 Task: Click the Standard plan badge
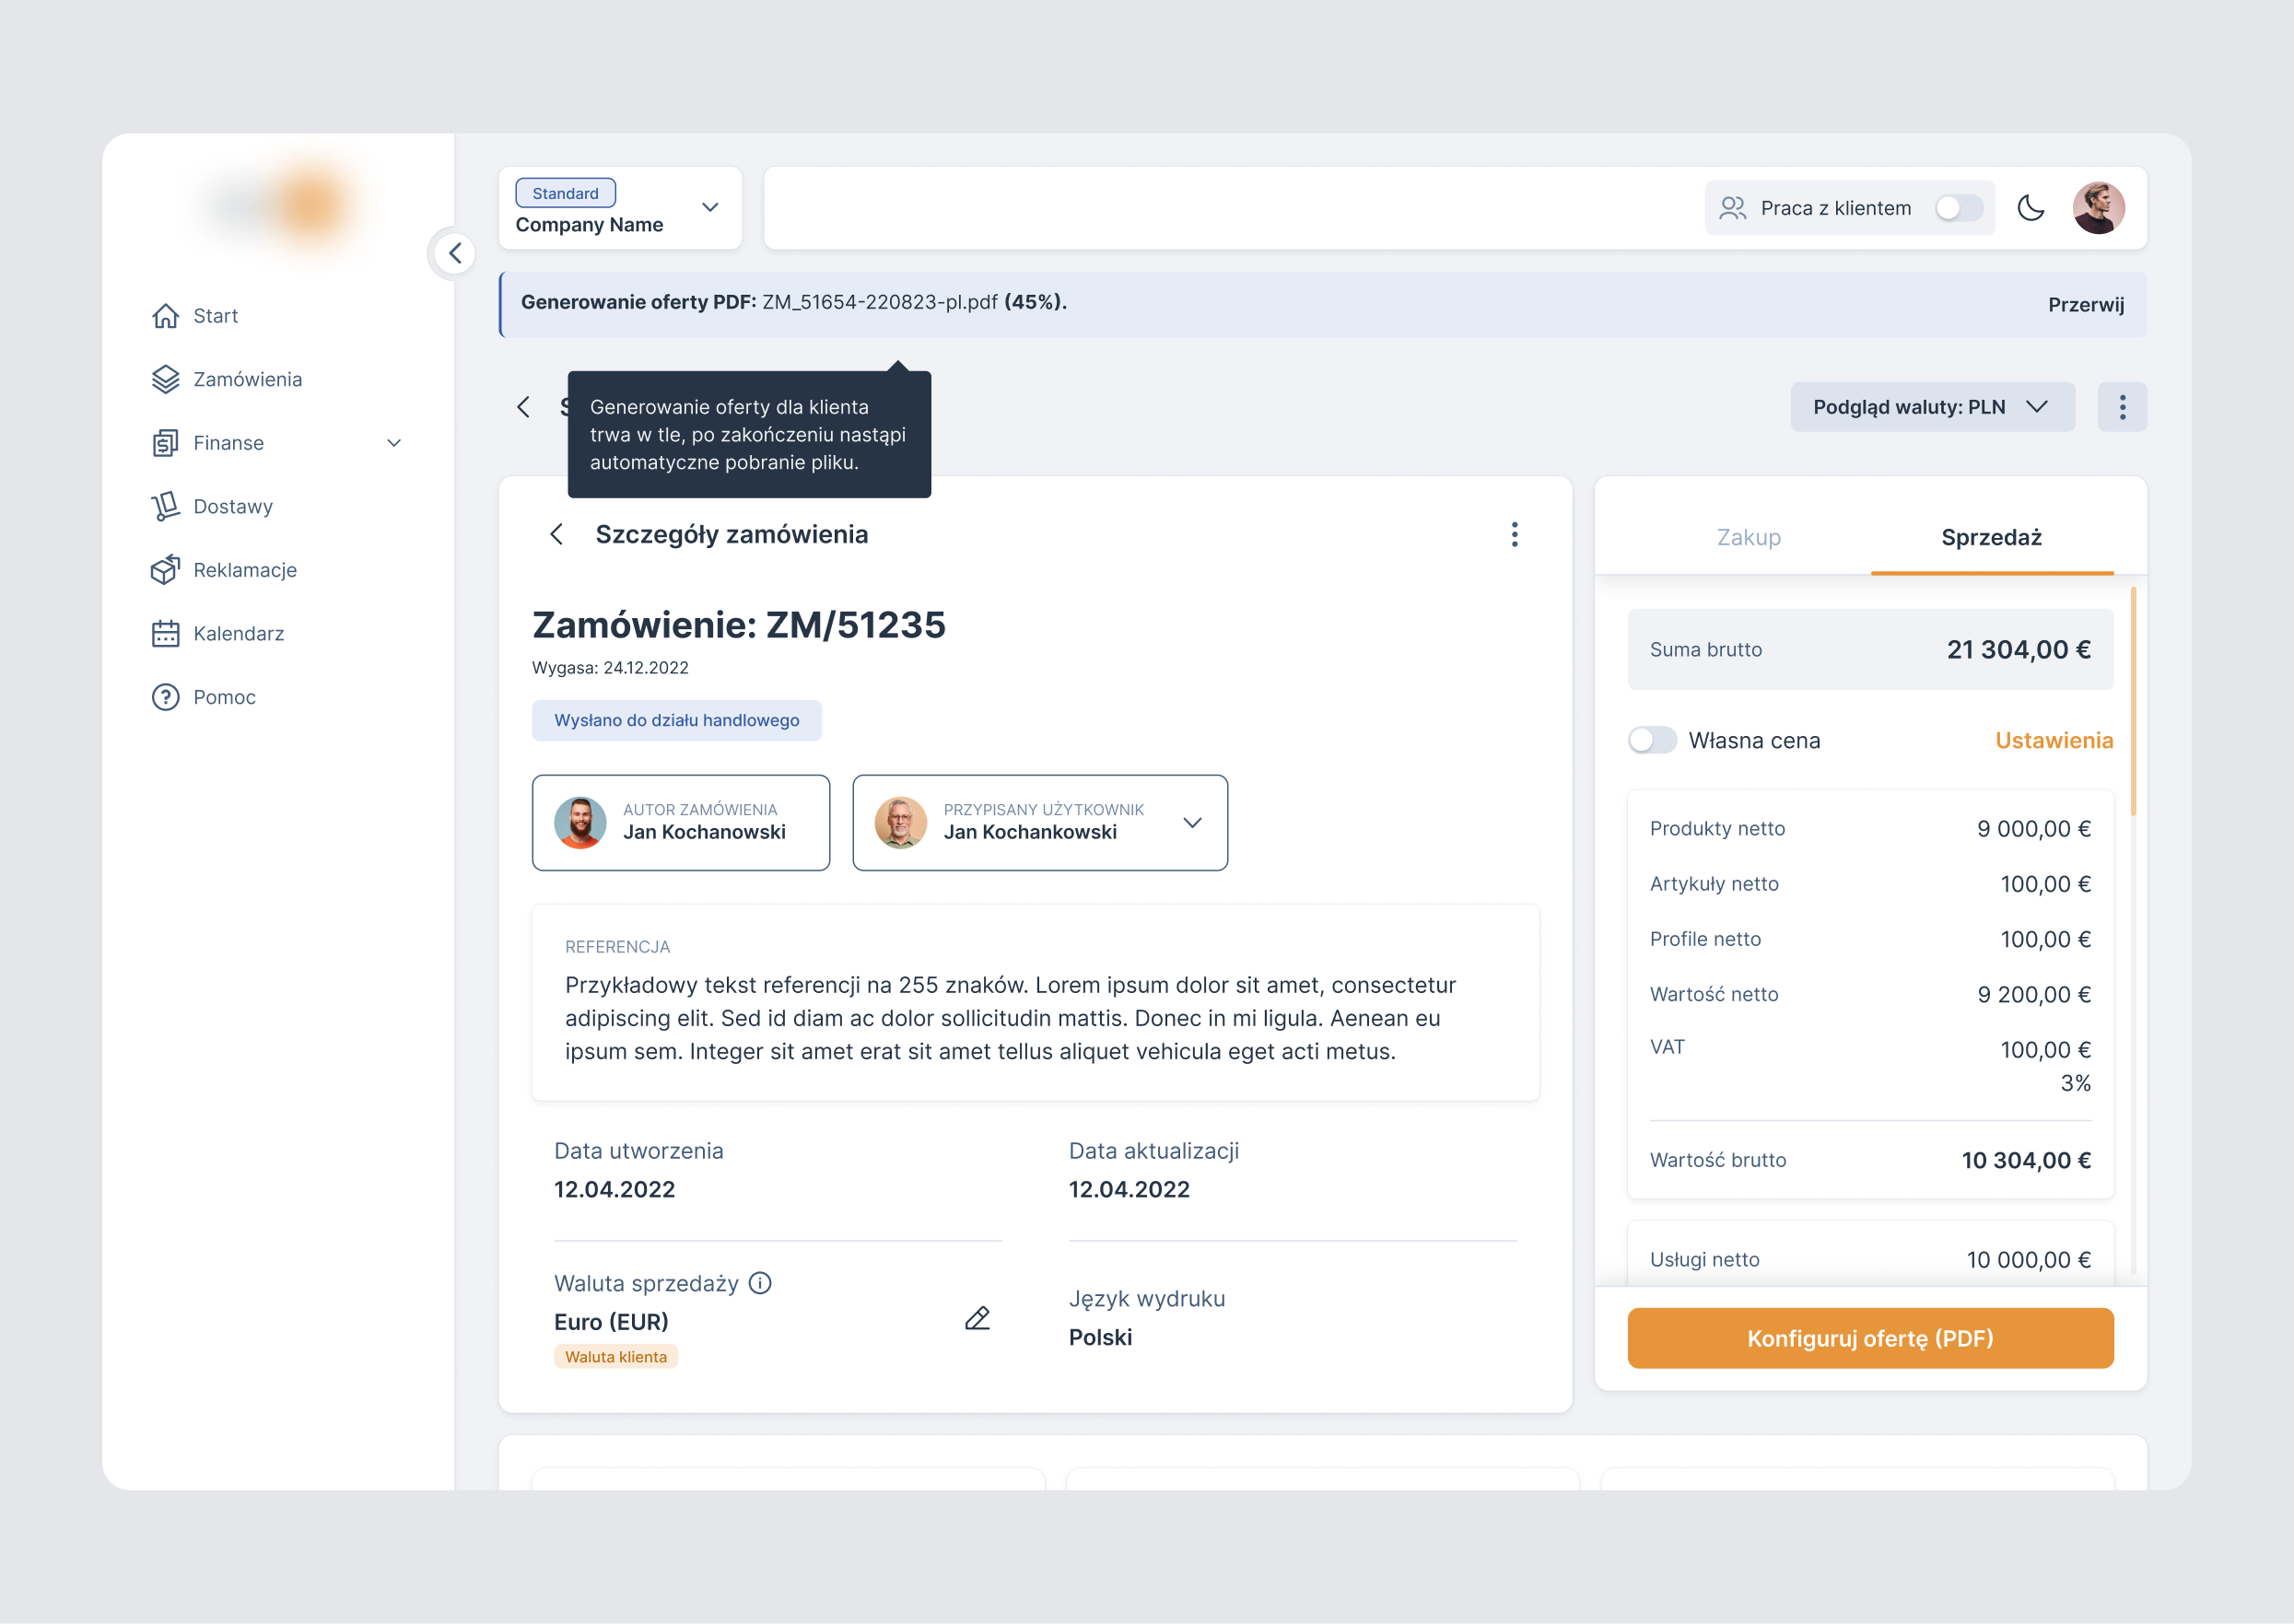tap(566, 193)
